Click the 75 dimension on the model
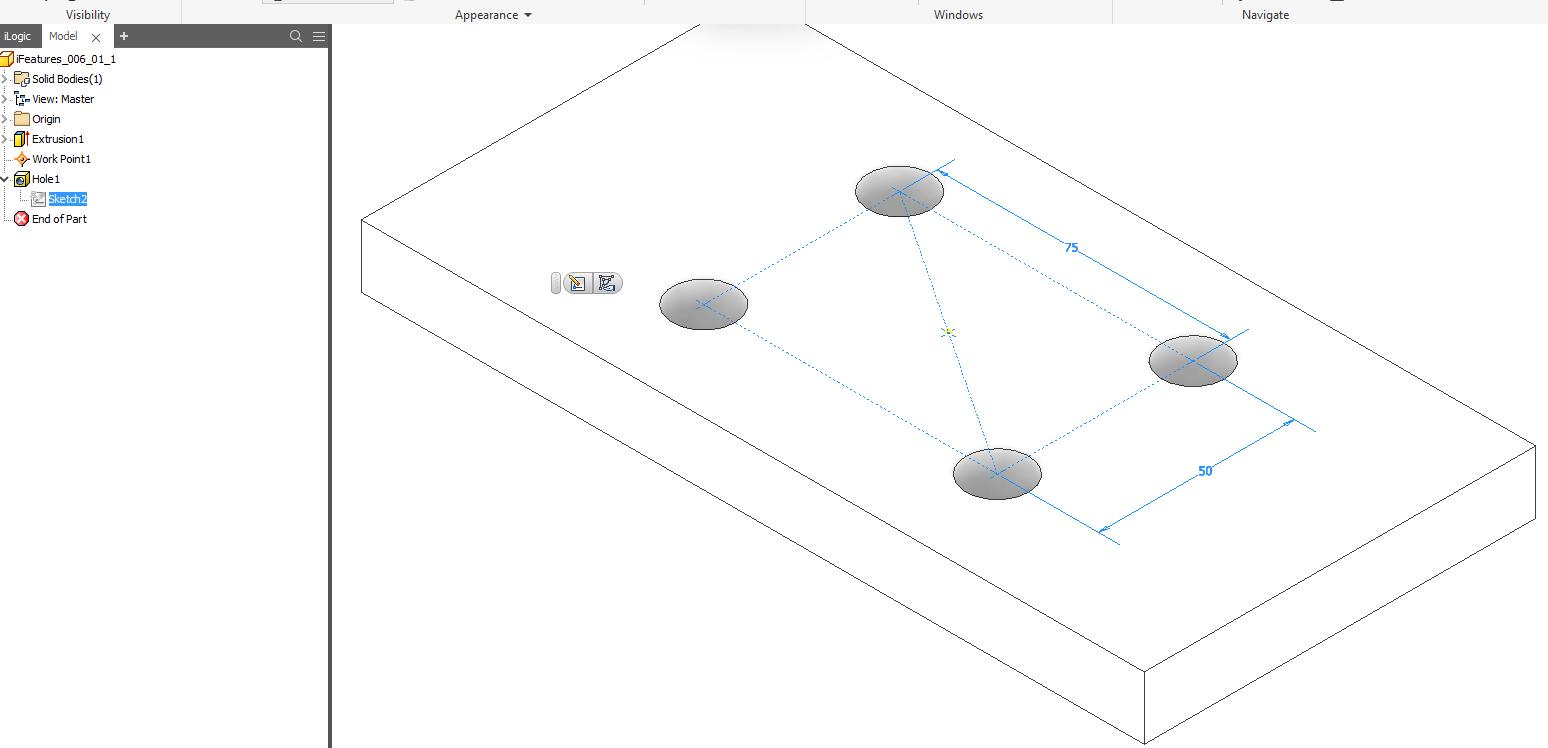The image size is (1548, 748). point(1071,248)
